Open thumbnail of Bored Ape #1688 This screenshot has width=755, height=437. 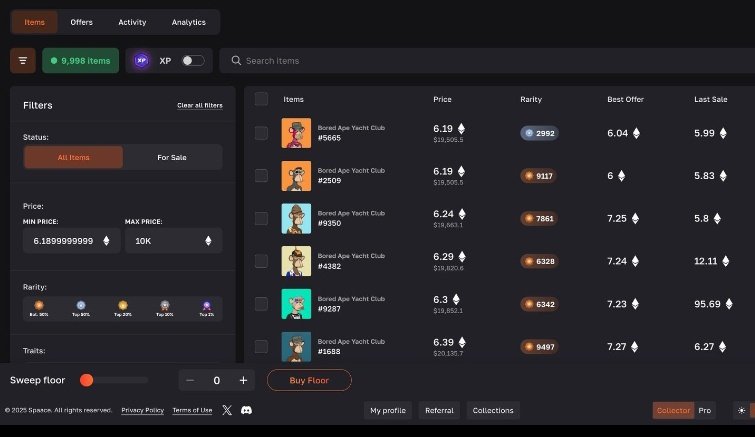click(296, 347)
